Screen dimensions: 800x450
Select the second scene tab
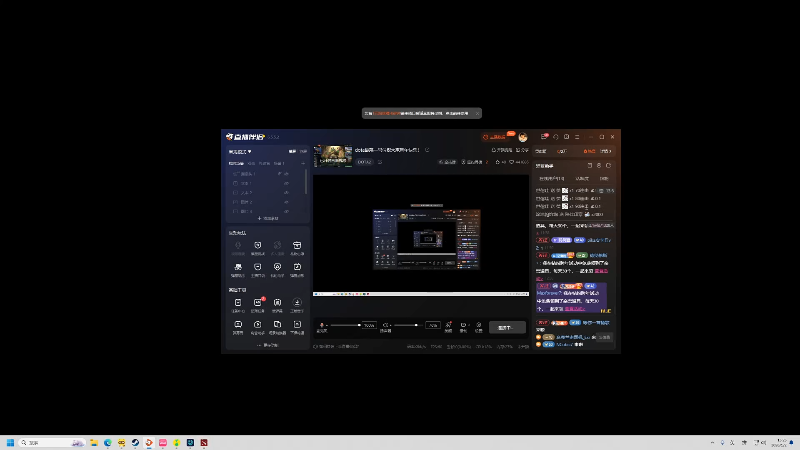pyautogui.click(x=252, y=164)
